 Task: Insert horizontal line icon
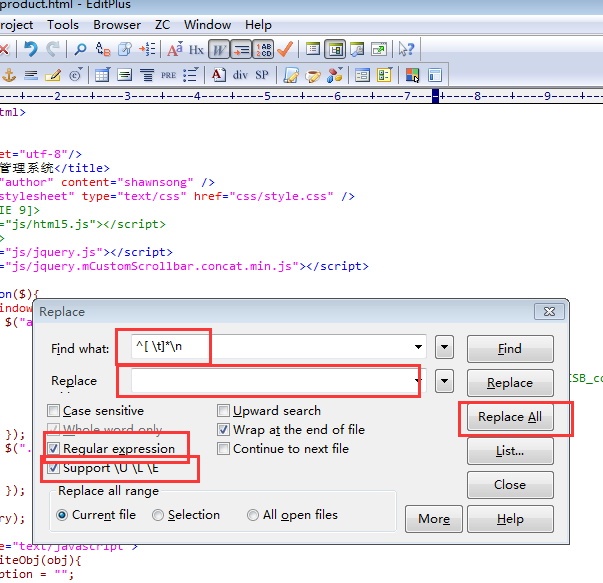(x=31, y=75)
